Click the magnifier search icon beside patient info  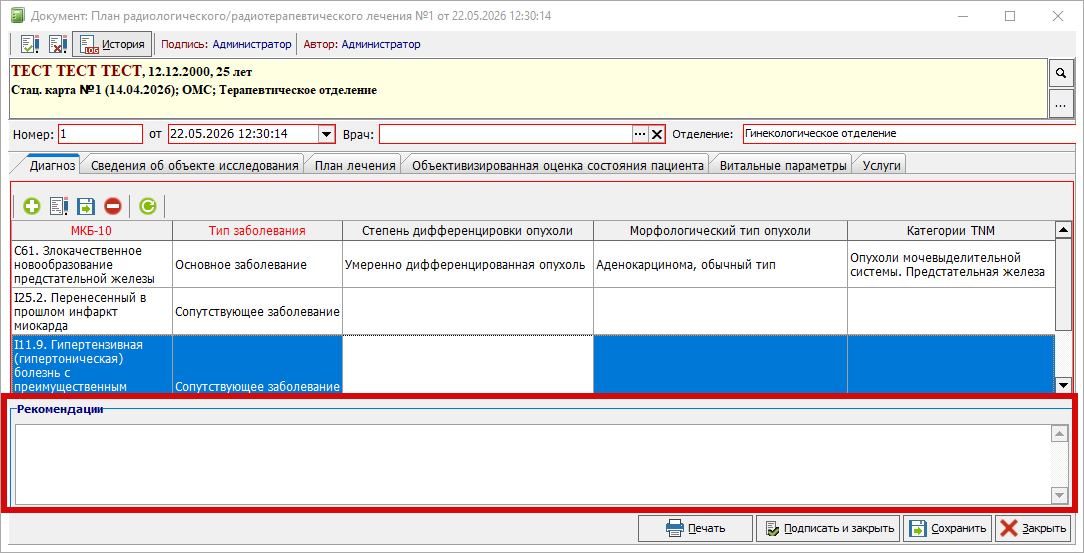coord(1062,72)
